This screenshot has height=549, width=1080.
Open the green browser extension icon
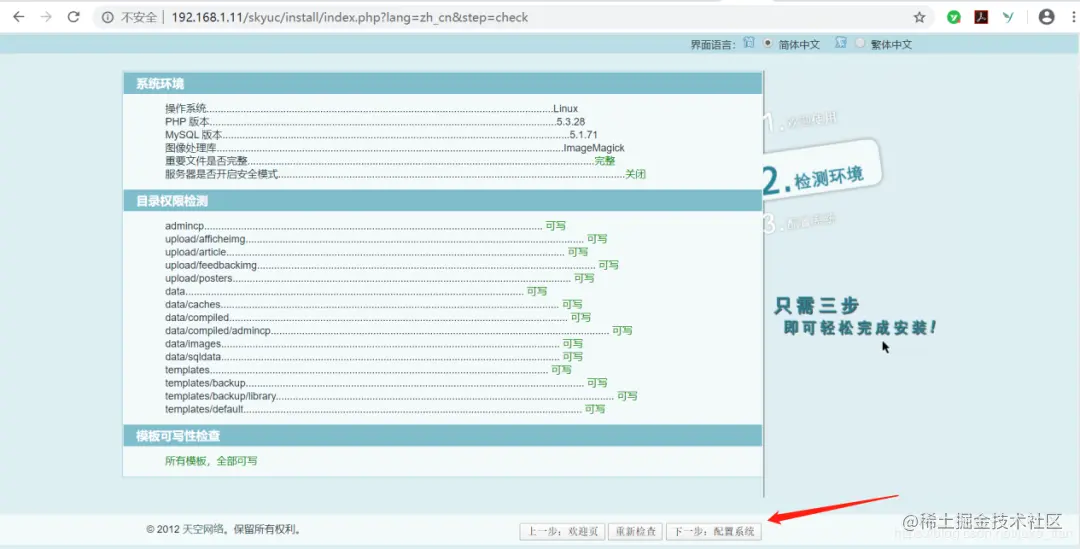click(953, 17)
